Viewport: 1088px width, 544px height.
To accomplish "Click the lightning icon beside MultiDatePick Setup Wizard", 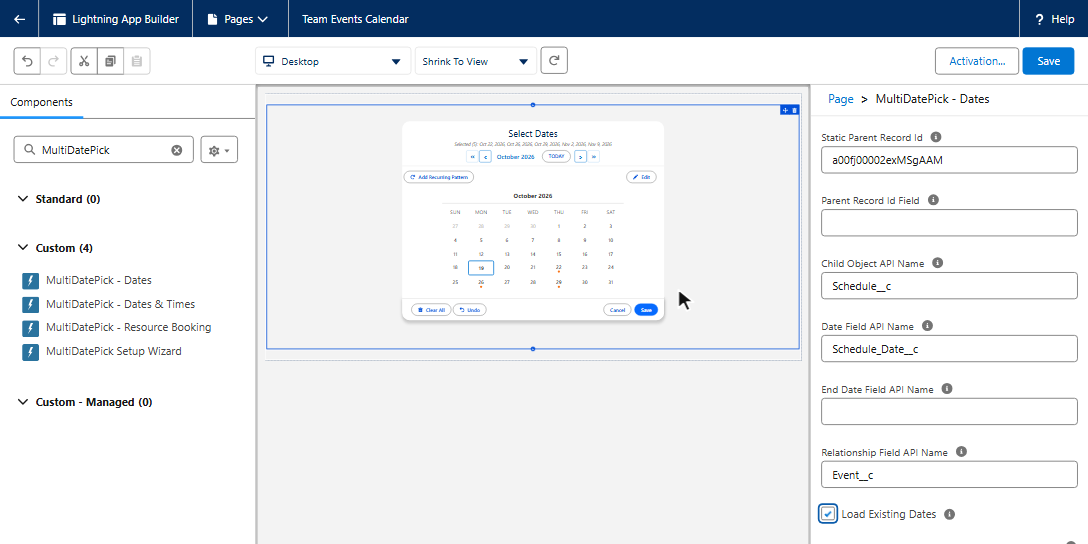I will click(x=31, y=351).
